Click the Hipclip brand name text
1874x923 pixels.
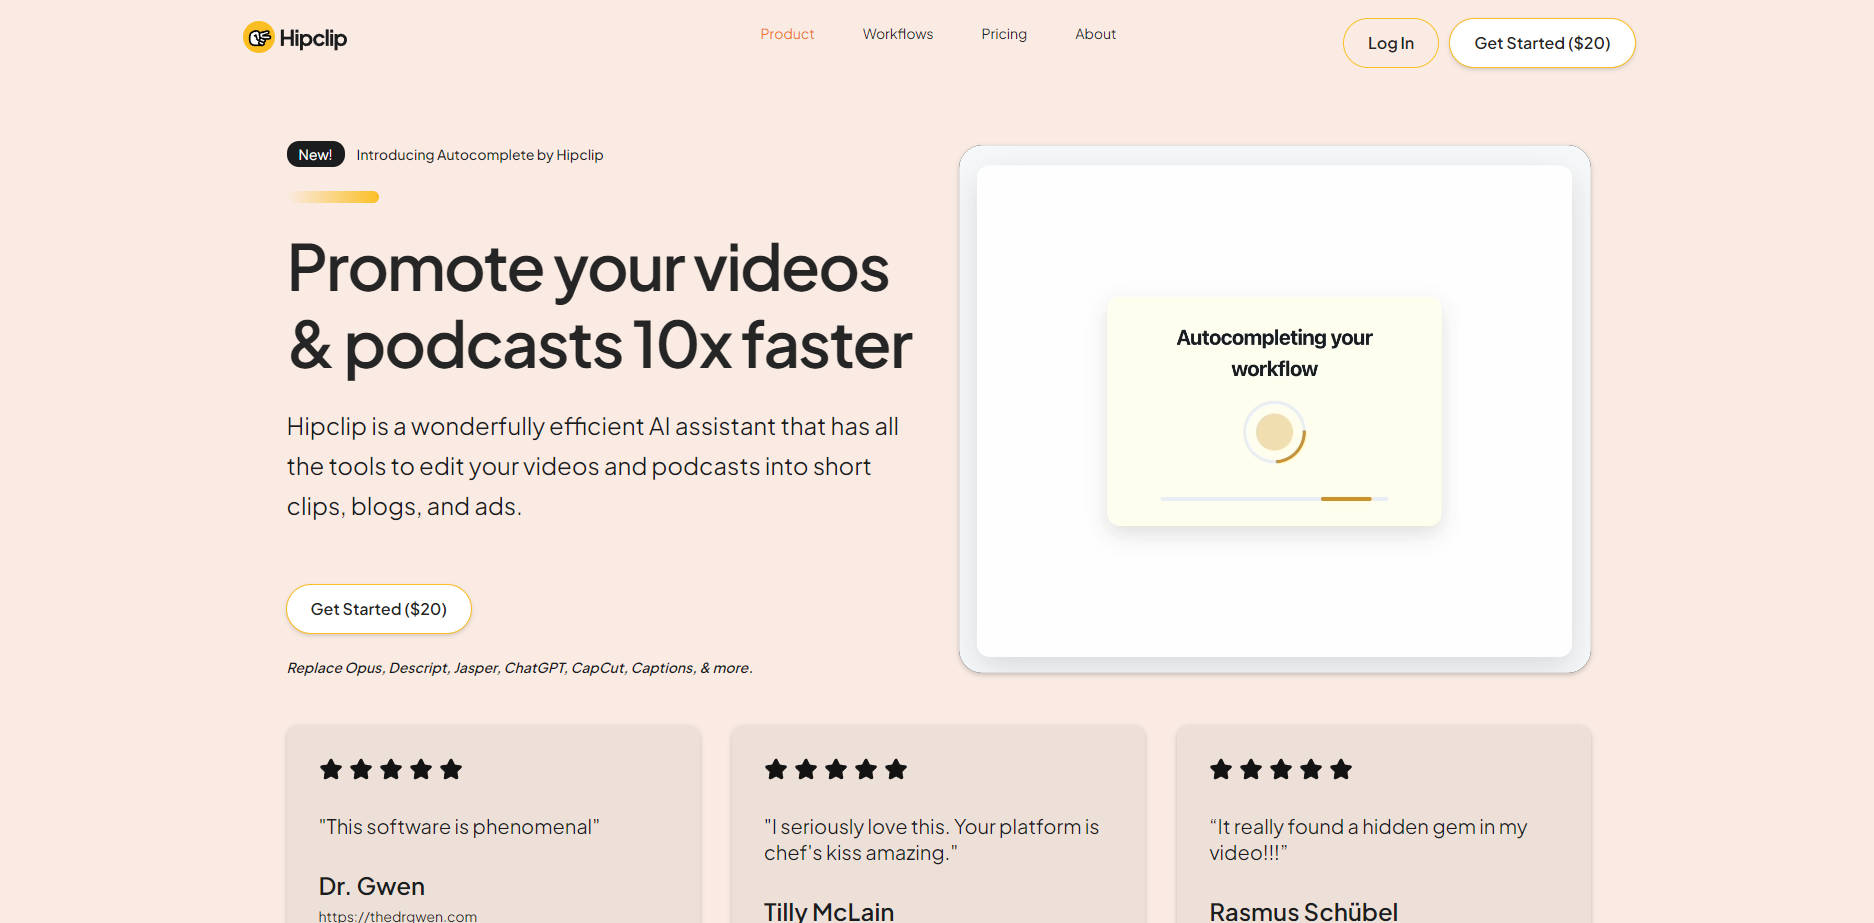[313, 38]
